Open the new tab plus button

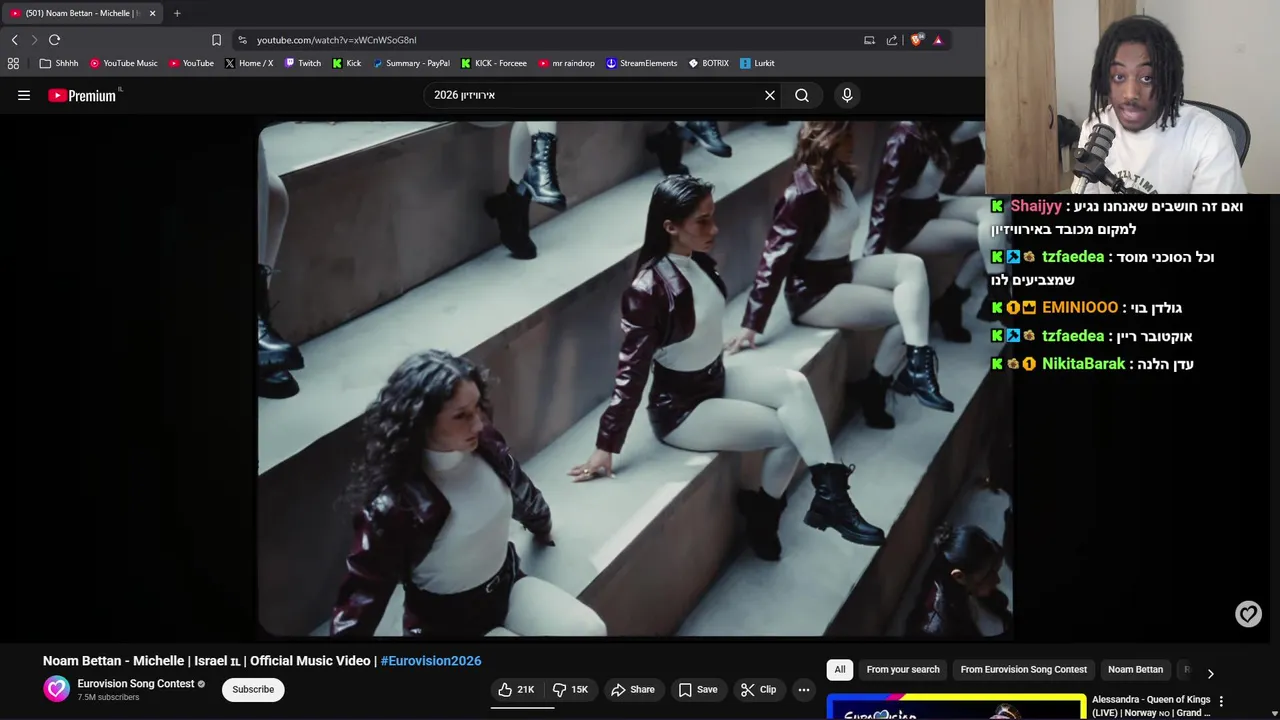click(177, 13)
